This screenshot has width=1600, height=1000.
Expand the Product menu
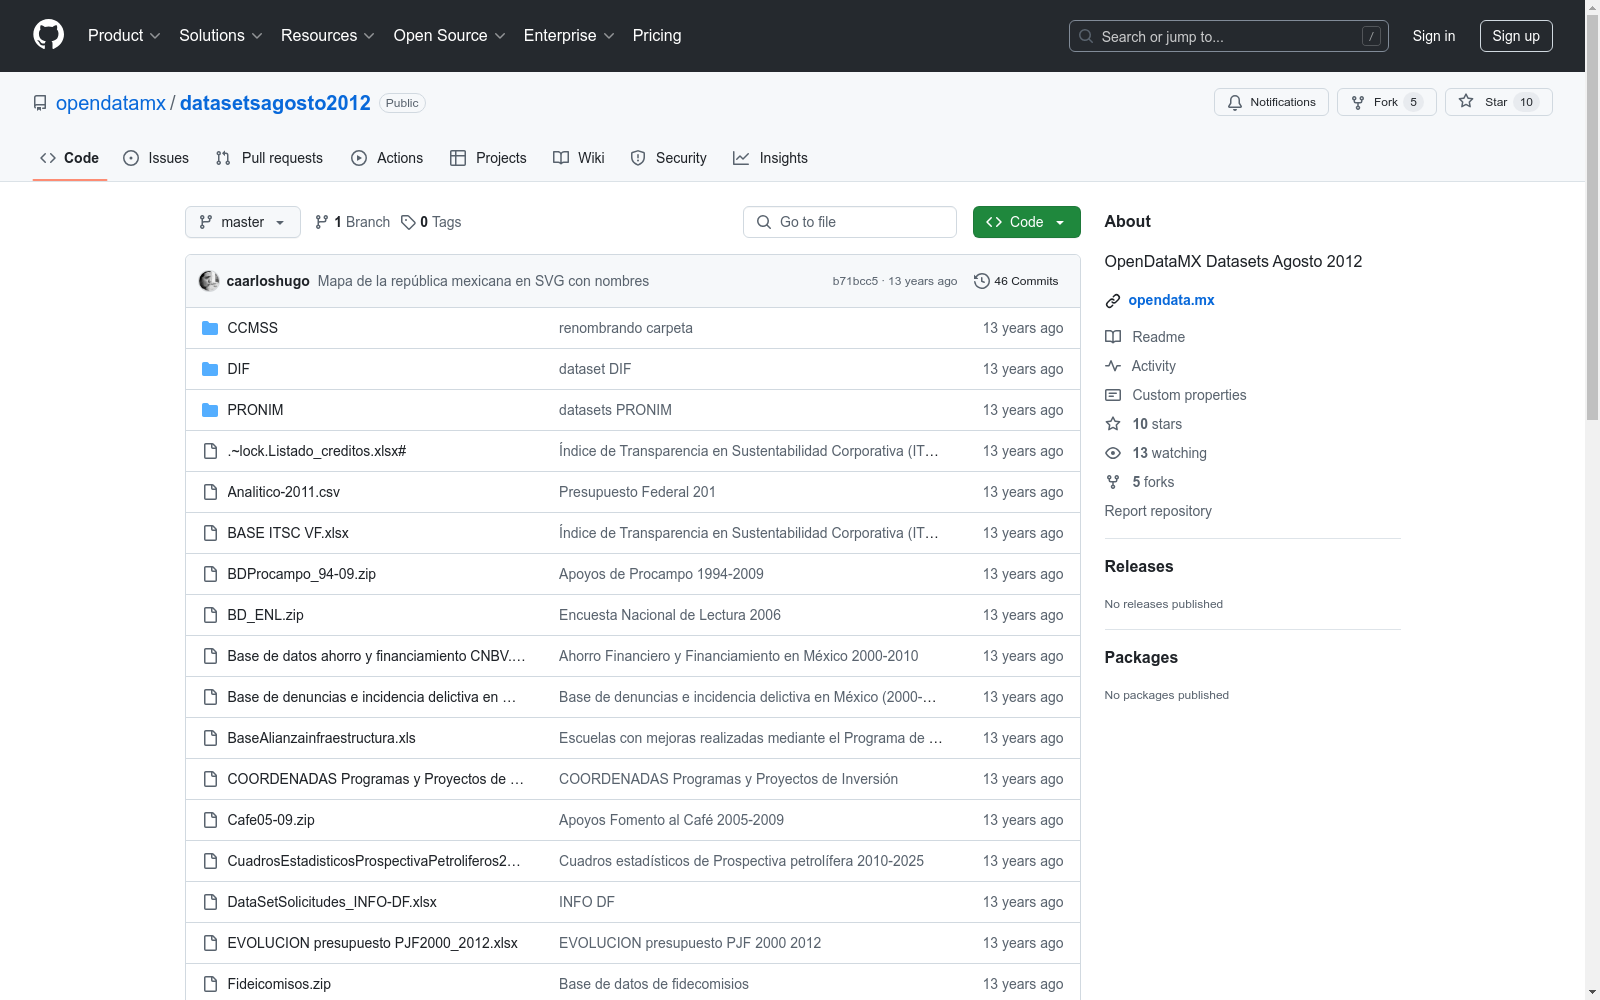click(x=124, y=35)
